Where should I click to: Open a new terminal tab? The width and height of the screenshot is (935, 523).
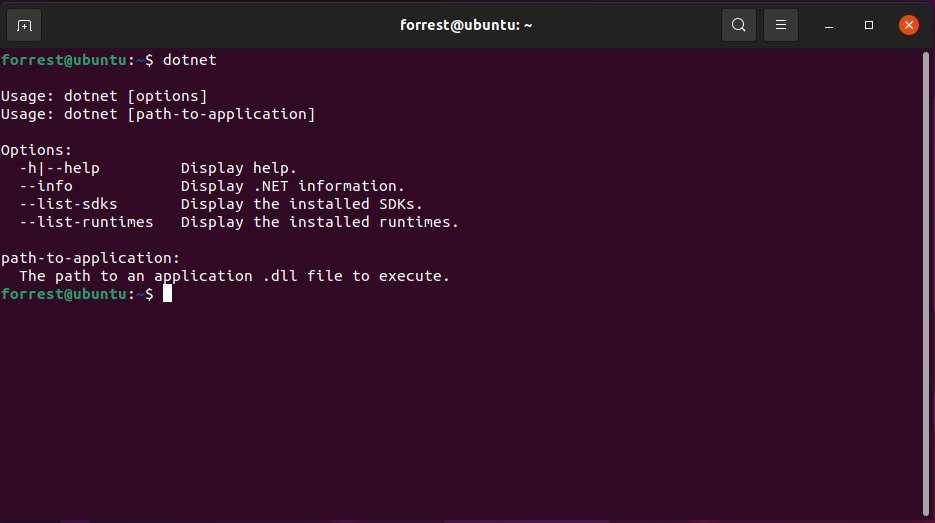(x=24, y=26)
